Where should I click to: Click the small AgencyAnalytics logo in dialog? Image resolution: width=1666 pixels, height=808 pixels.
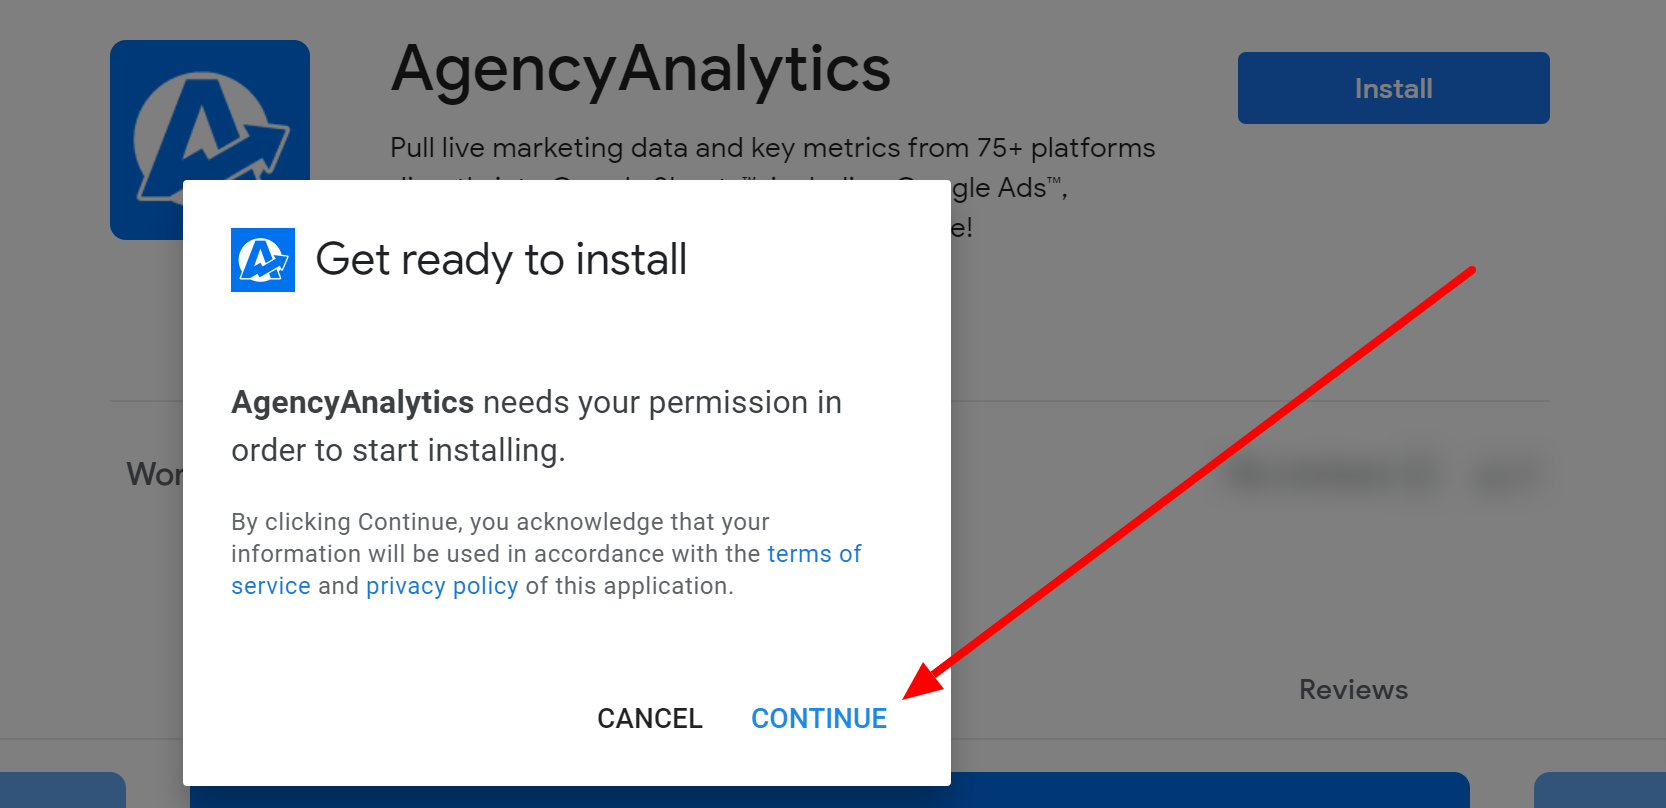pos(263,260)
